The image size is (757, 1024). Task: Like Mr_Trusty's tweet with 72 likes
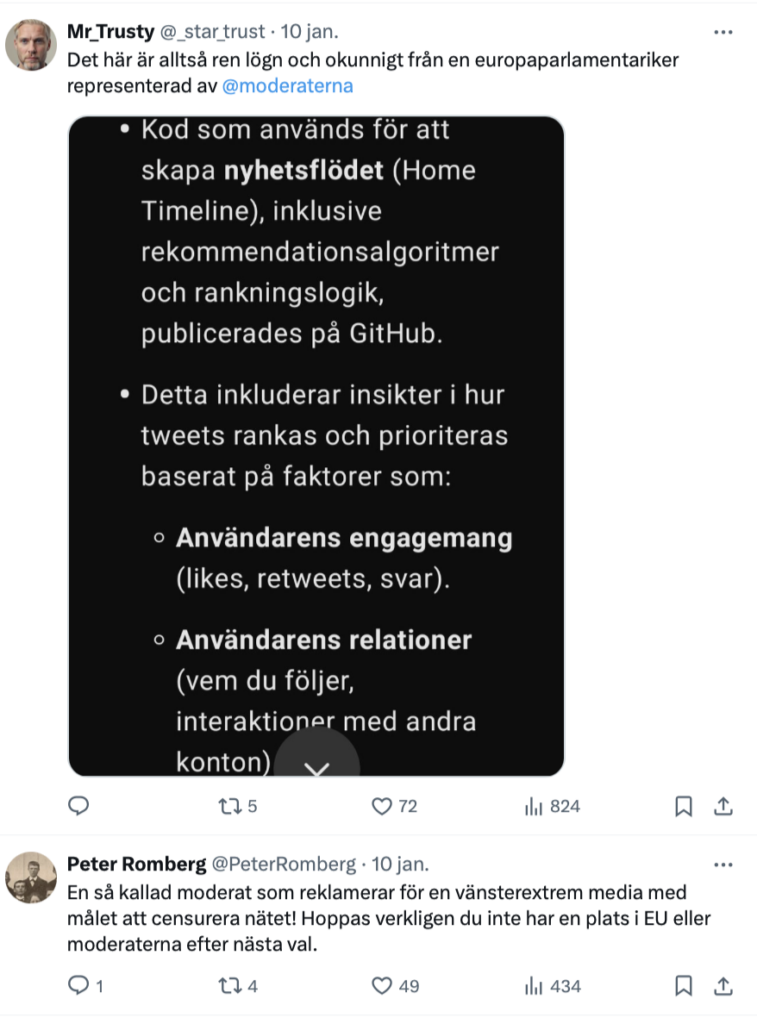381,806
